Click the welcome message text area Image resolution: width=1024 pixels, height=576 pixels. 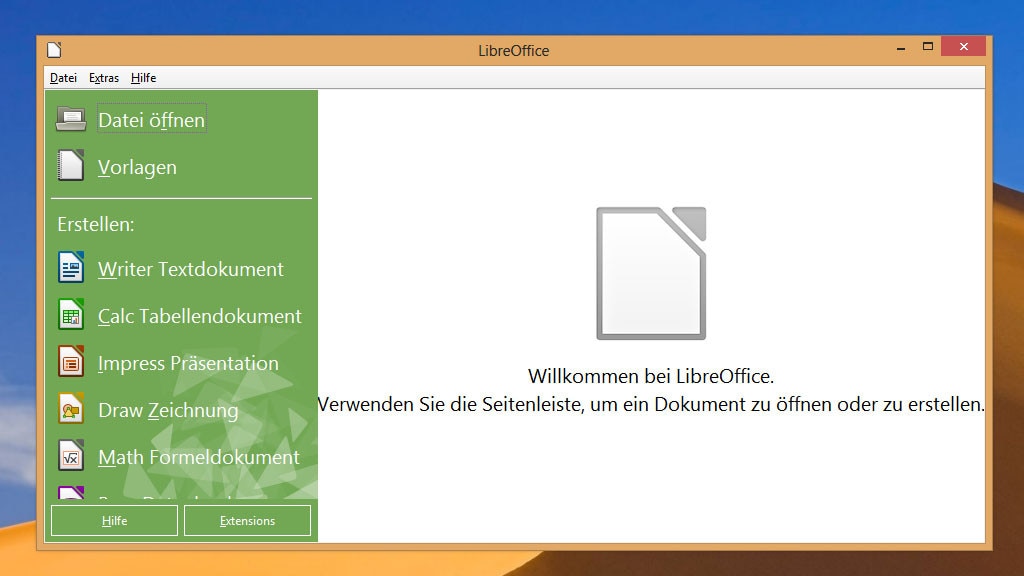(650, 390)
